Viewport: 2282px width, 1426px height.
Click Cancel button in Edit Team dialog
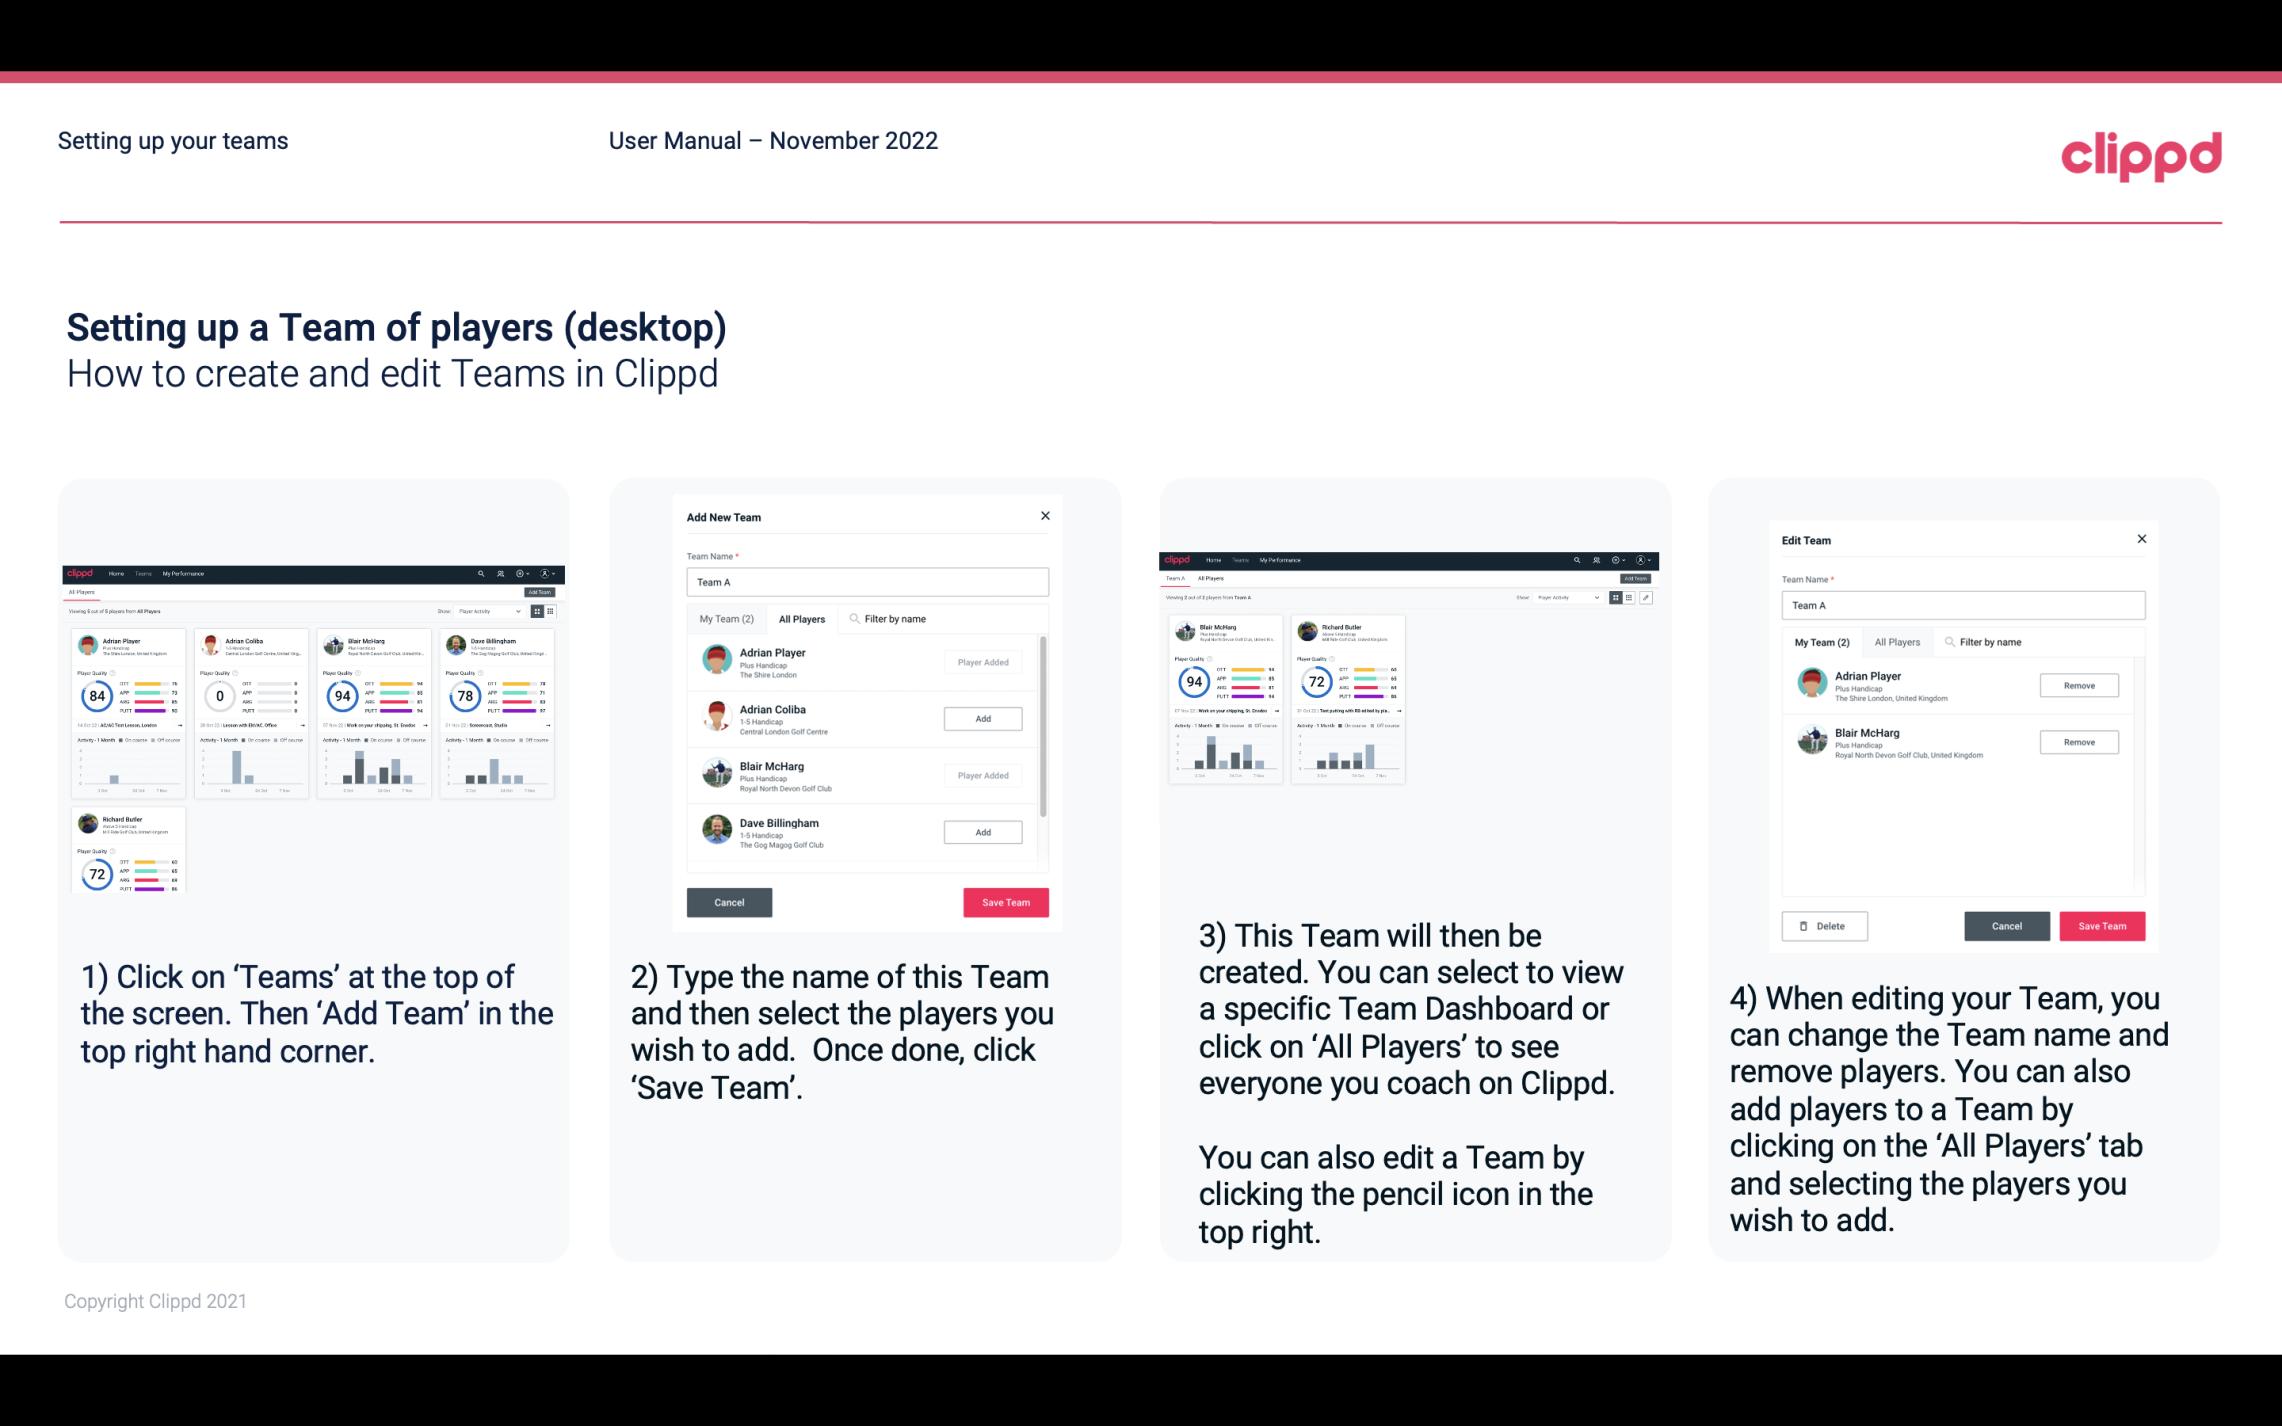2006,925
